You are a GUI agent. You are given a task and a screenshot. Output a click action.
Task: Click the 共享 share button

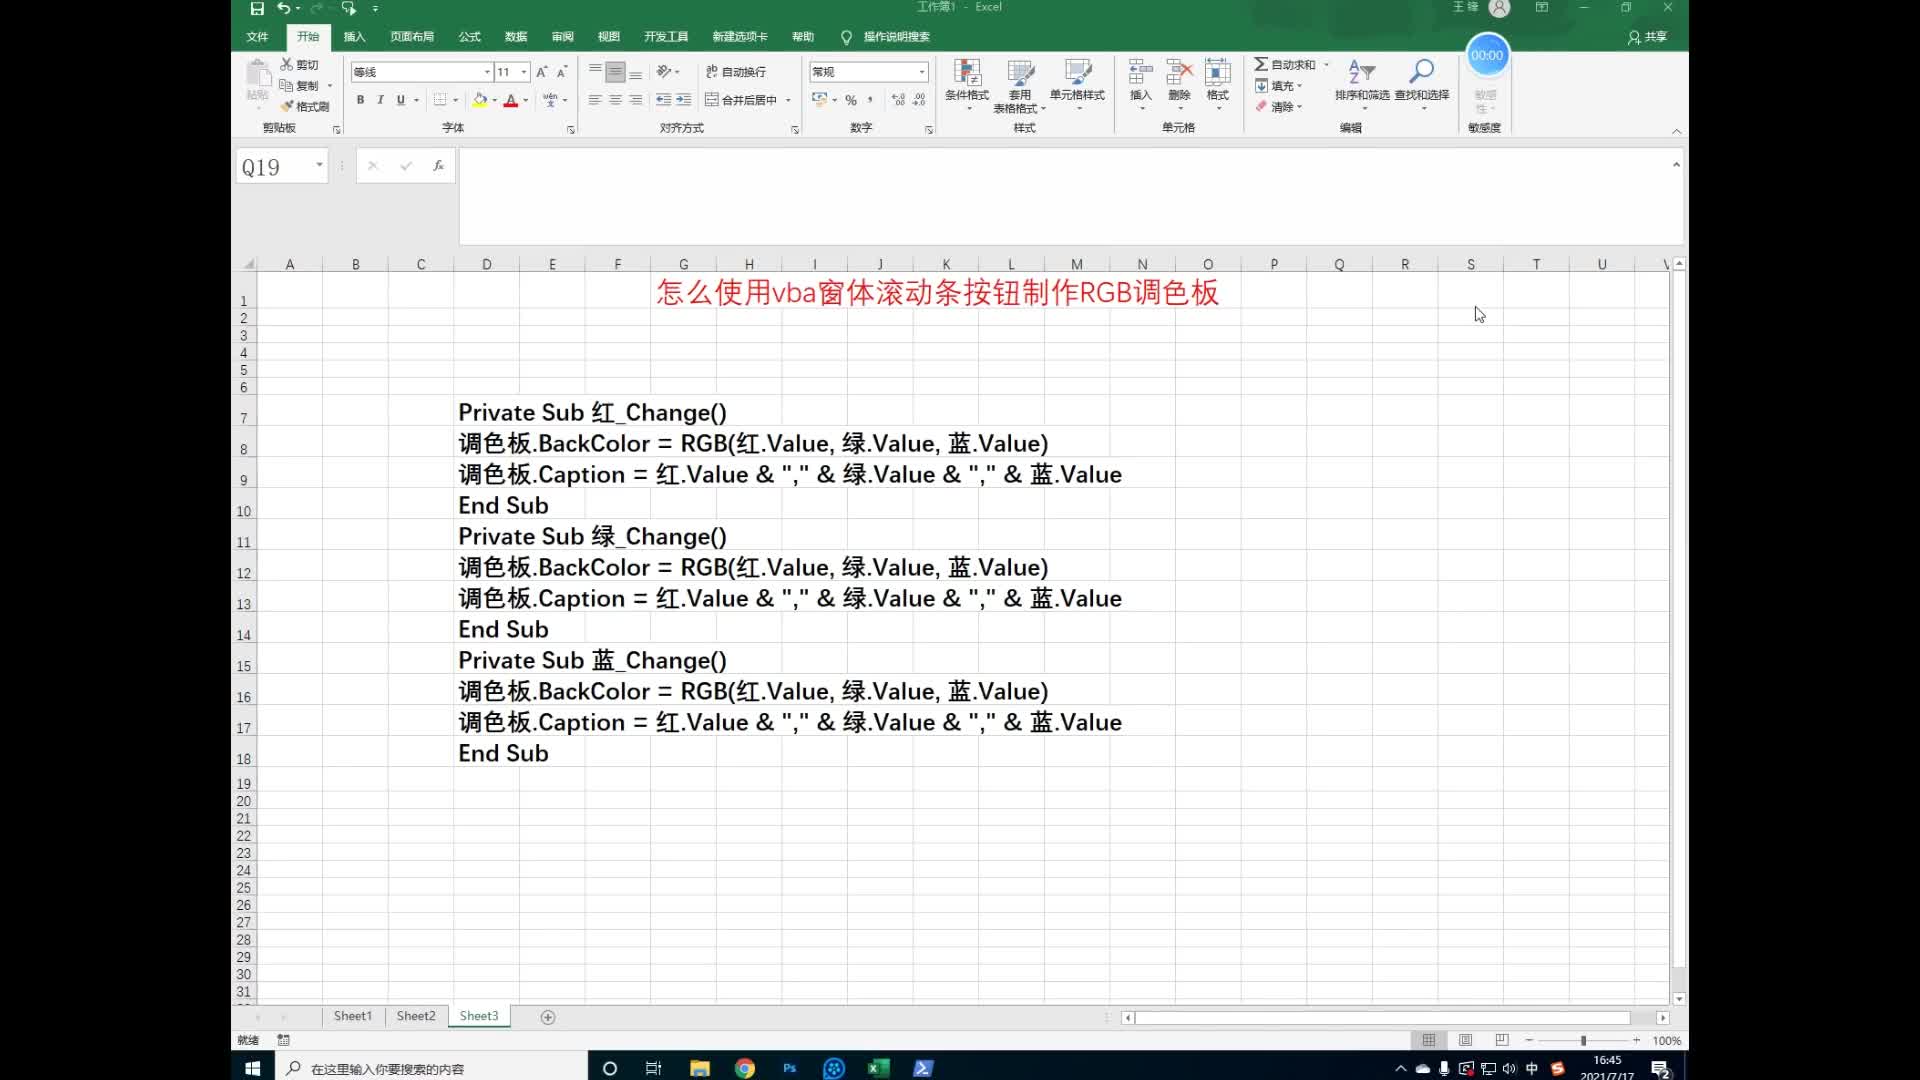[1648, 37]
